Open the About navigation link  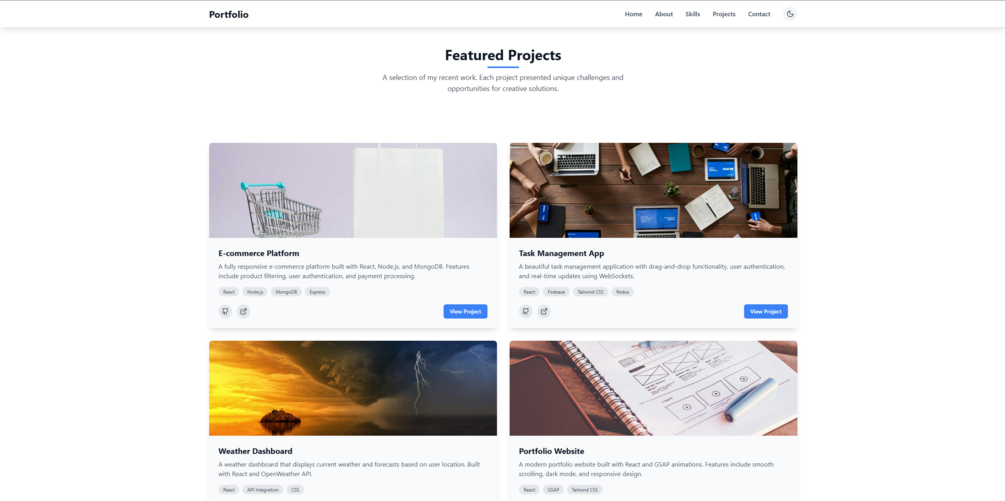pos(664,14)
